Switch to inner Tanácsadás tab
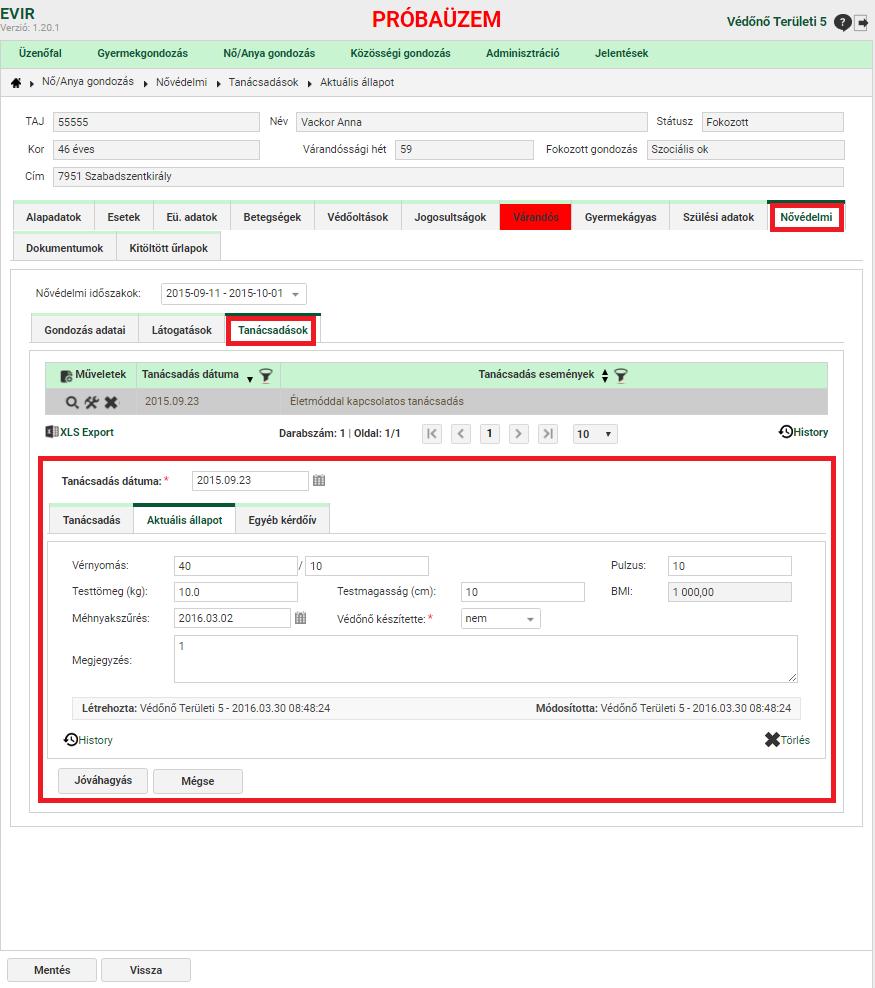This screenshot has width=875, height=988. coord(91,520)
